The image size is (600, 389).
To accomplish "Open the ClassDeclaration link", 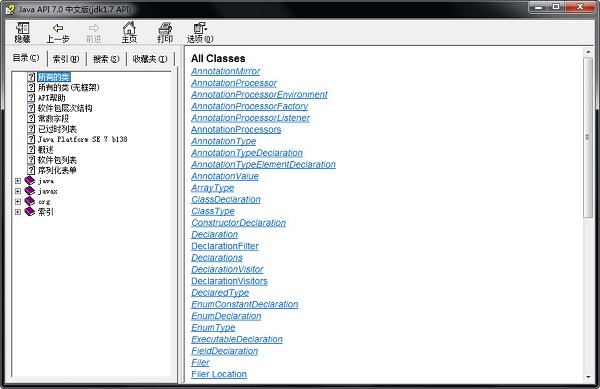I will coord(226,199).
